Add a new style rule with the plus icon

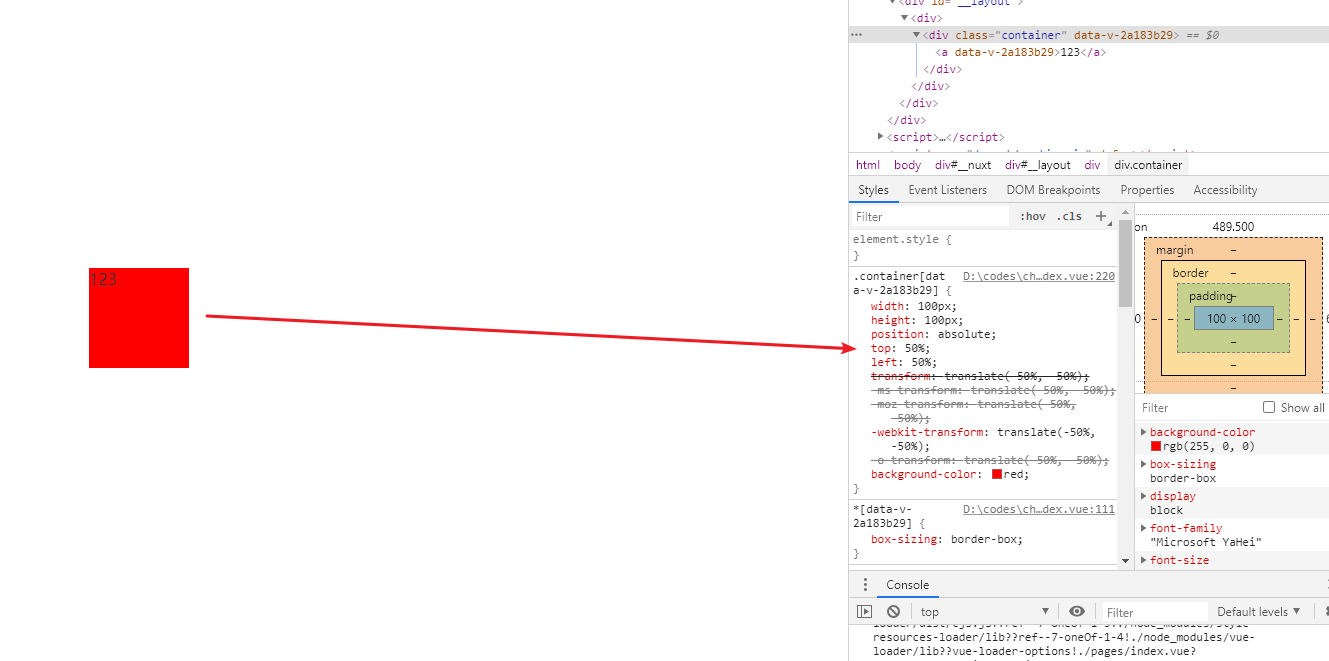pyautogui.click(x=1101, y=216)
